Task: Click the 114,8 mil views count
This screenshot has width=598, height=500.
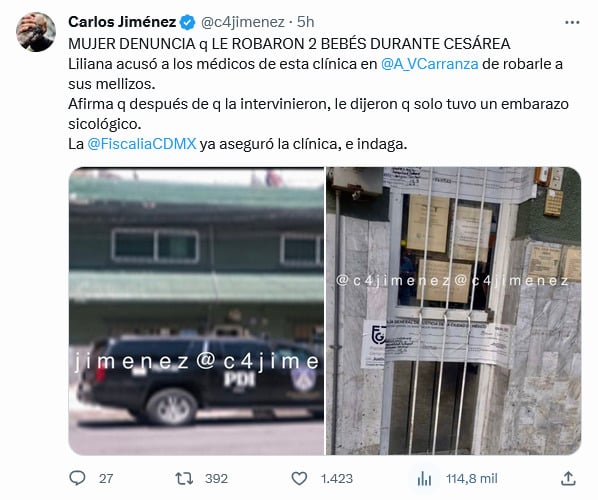Action: click(x=472, y=479)
